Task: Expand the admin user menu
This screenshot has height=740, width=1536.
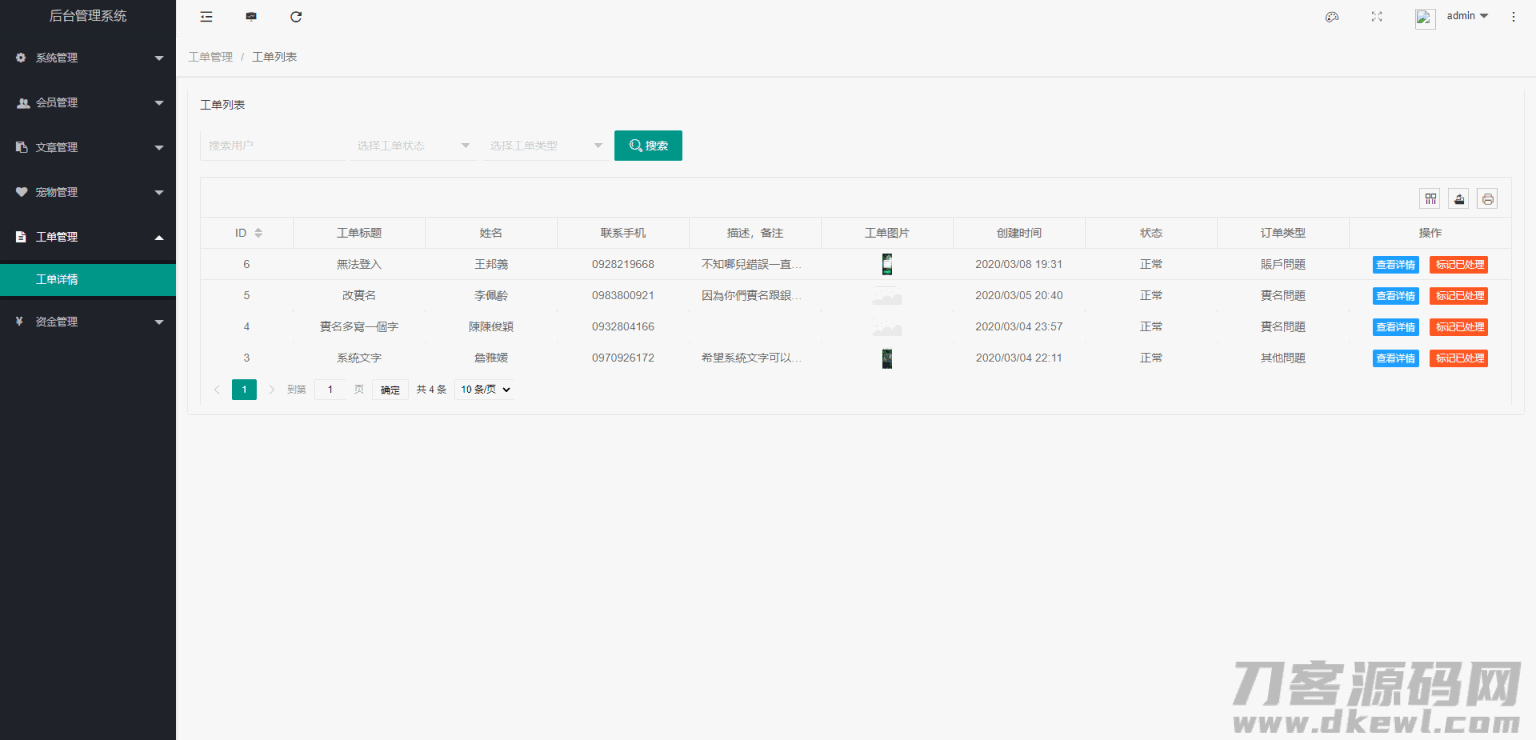Action: click(x=1467, y=16)
